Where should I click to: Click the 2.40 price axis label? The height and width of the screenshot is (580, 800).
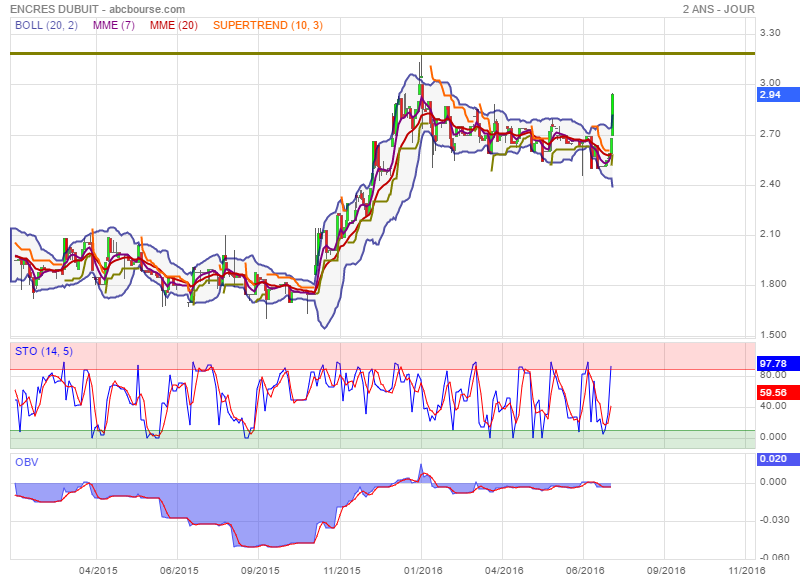click(x=770, y=184)
